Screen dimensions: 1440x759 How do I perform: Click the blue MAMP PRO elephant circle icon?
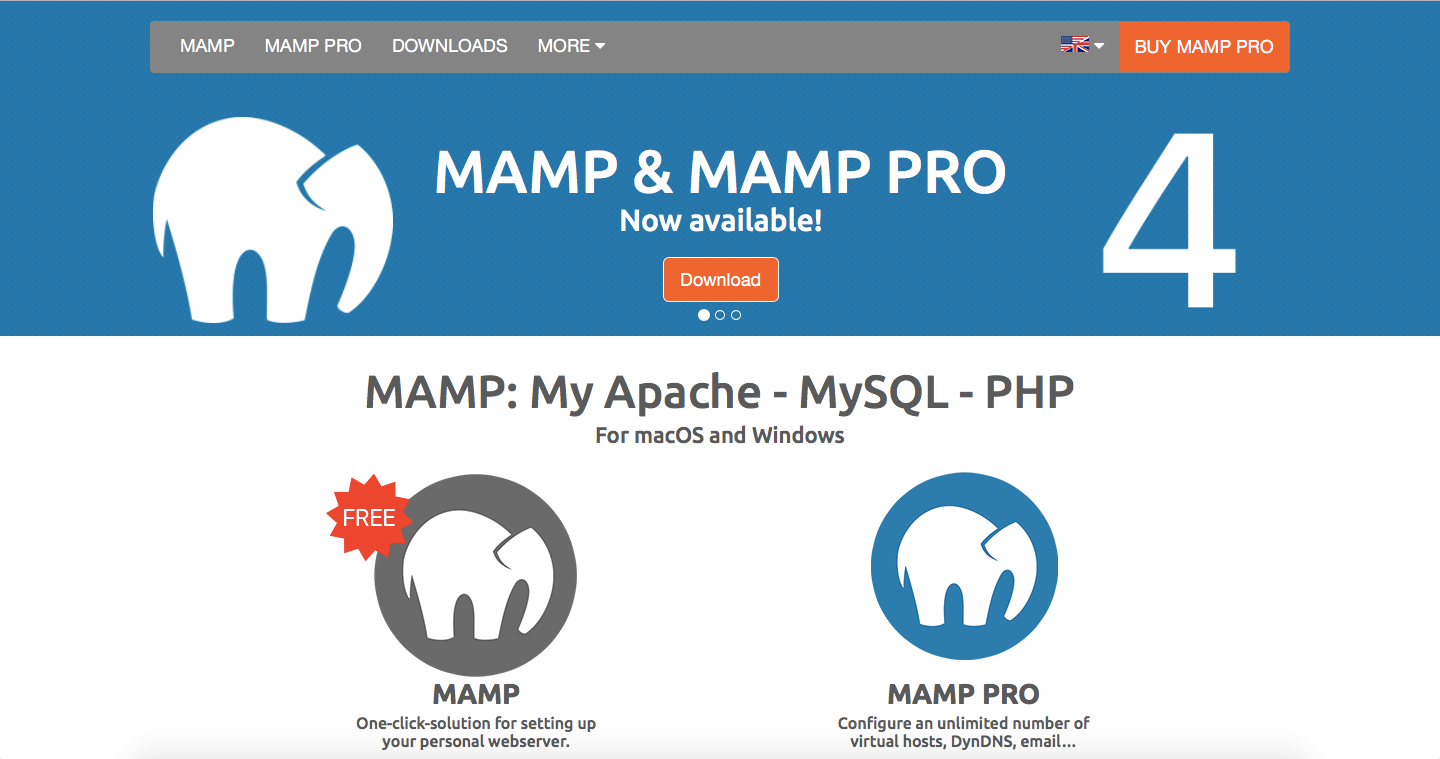pos(964,567)
